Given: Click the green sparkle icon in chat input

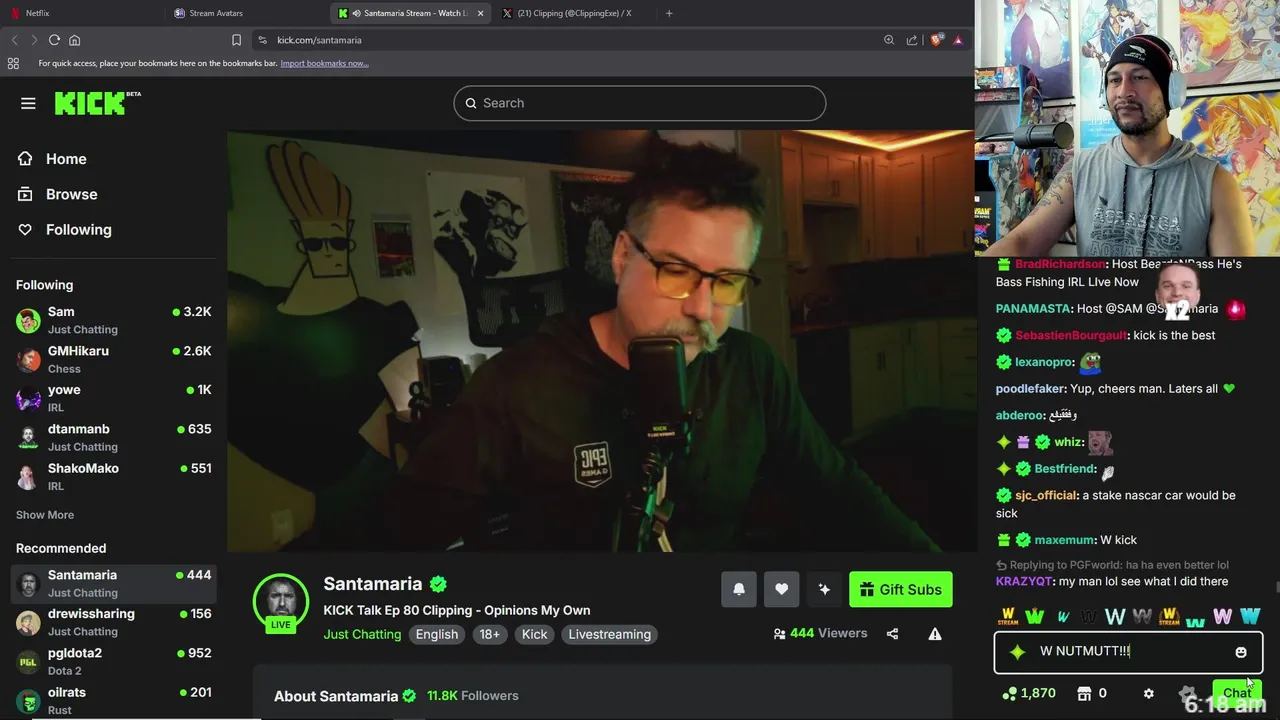Looking at the screenshot, I should tap(1018, 652).
